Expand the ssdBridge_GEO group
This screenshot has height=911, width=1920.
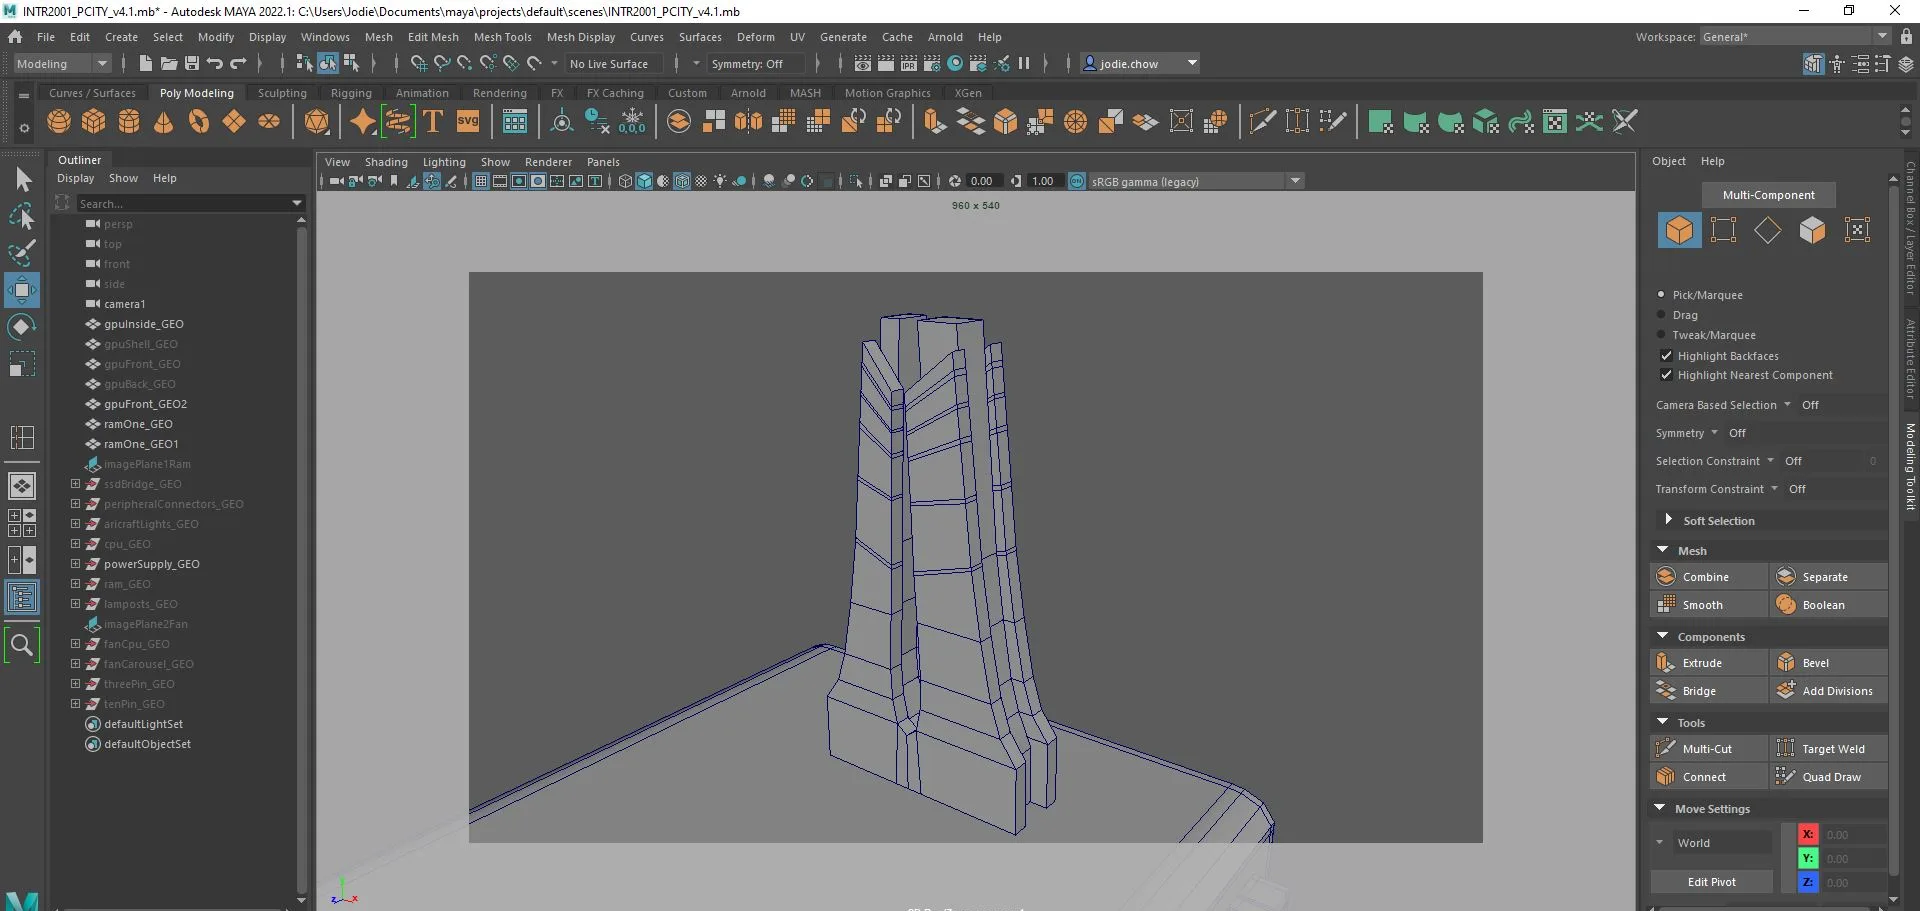(x=75, y=484)
